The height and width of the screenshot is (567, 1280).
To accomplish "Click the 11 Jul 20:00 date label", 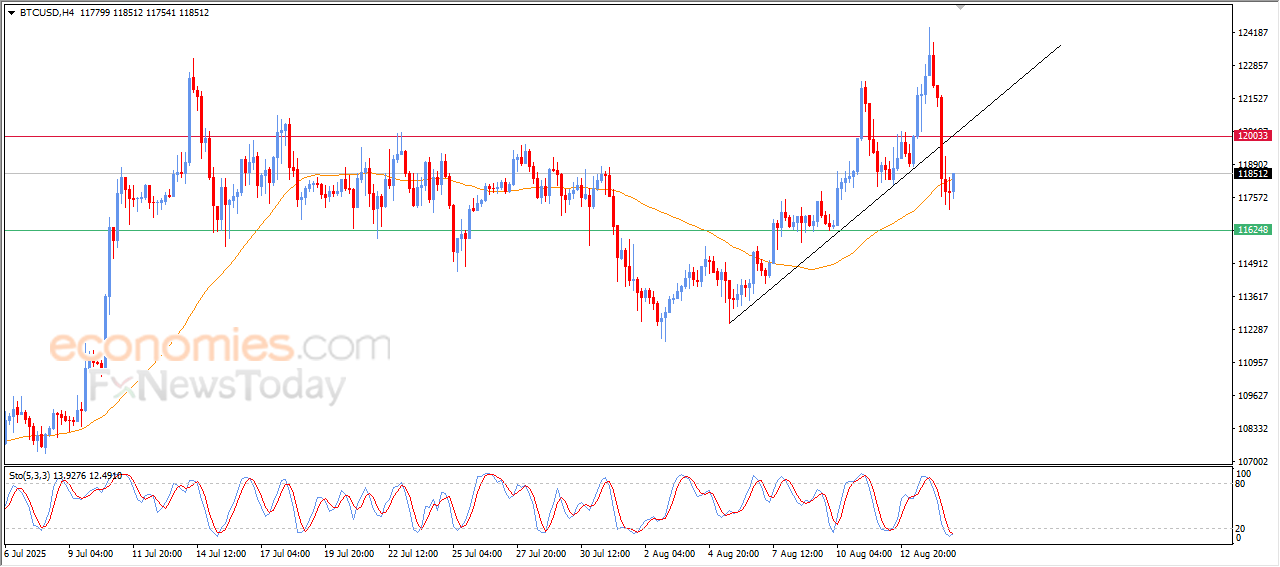I will click(x=157, y=553).
